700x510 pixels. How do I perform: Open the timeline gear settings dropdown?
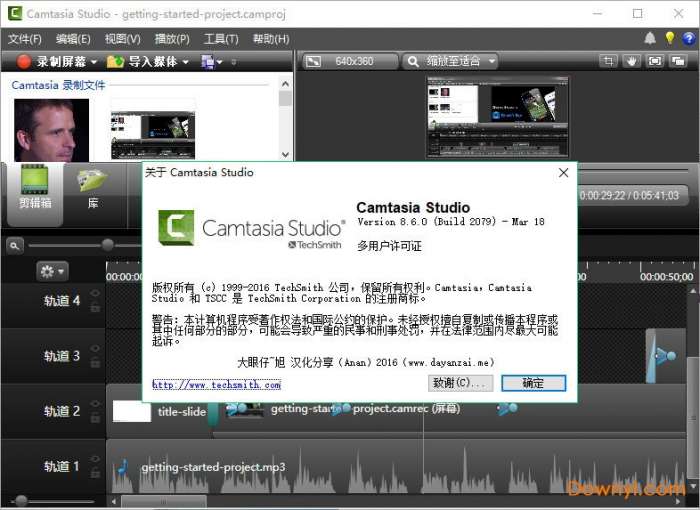(x=51, y=271)
